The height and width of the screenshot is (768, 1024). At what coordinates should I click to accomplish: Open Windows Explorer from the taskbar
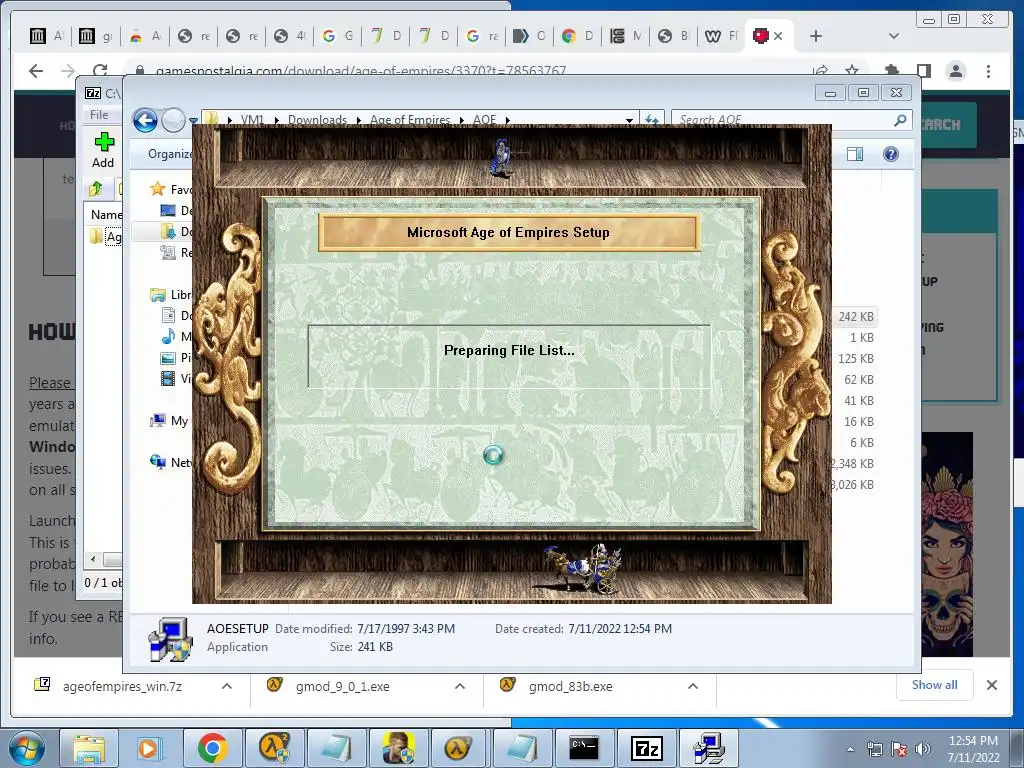coord(88,748)
